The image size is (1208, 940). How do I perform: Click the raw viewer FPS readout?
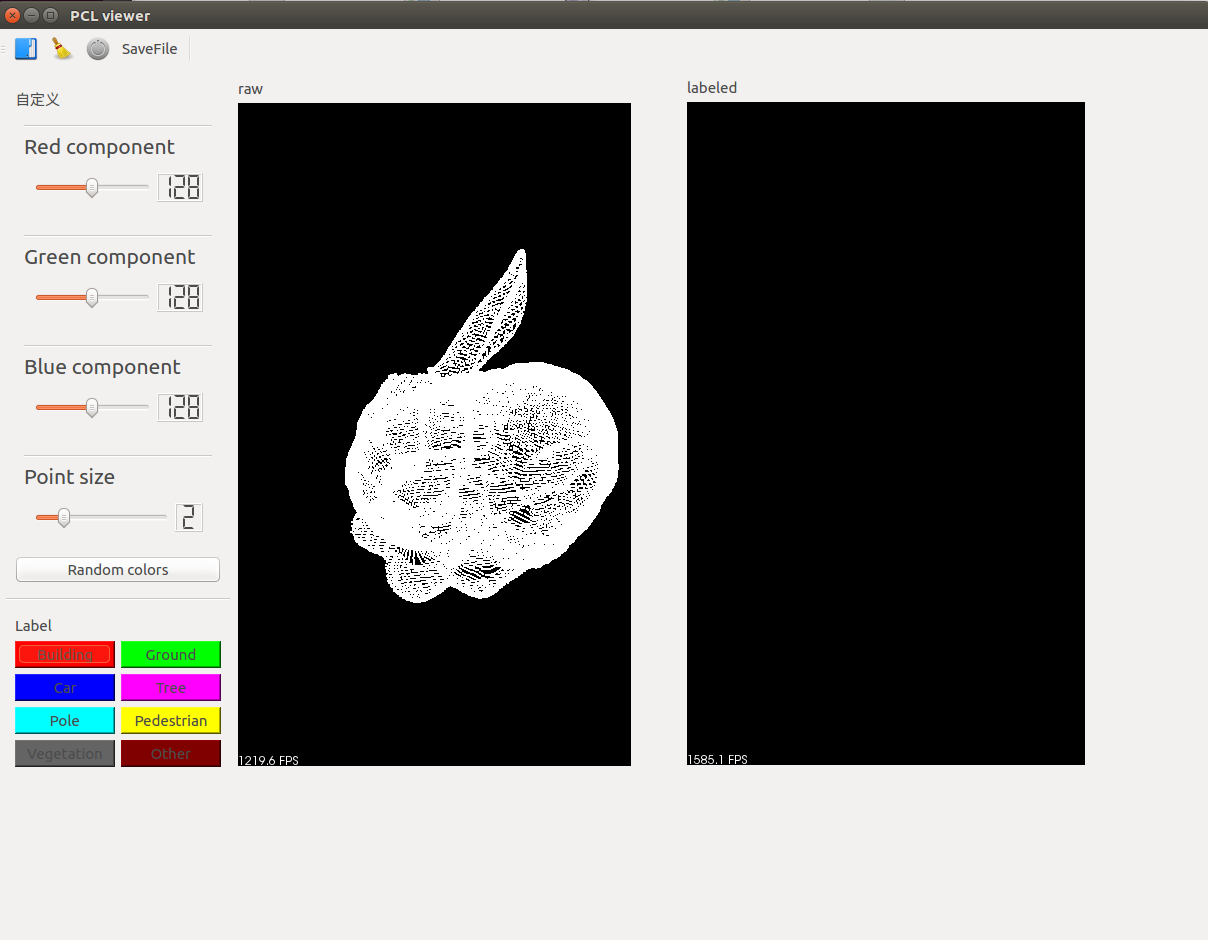coord(268,760)
